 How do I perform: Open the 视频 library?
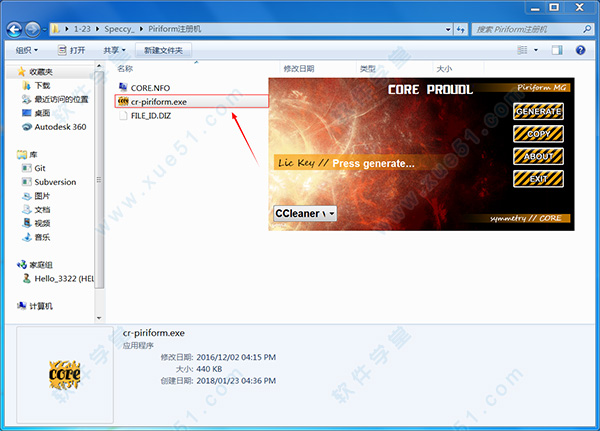[x=42, y=223]
